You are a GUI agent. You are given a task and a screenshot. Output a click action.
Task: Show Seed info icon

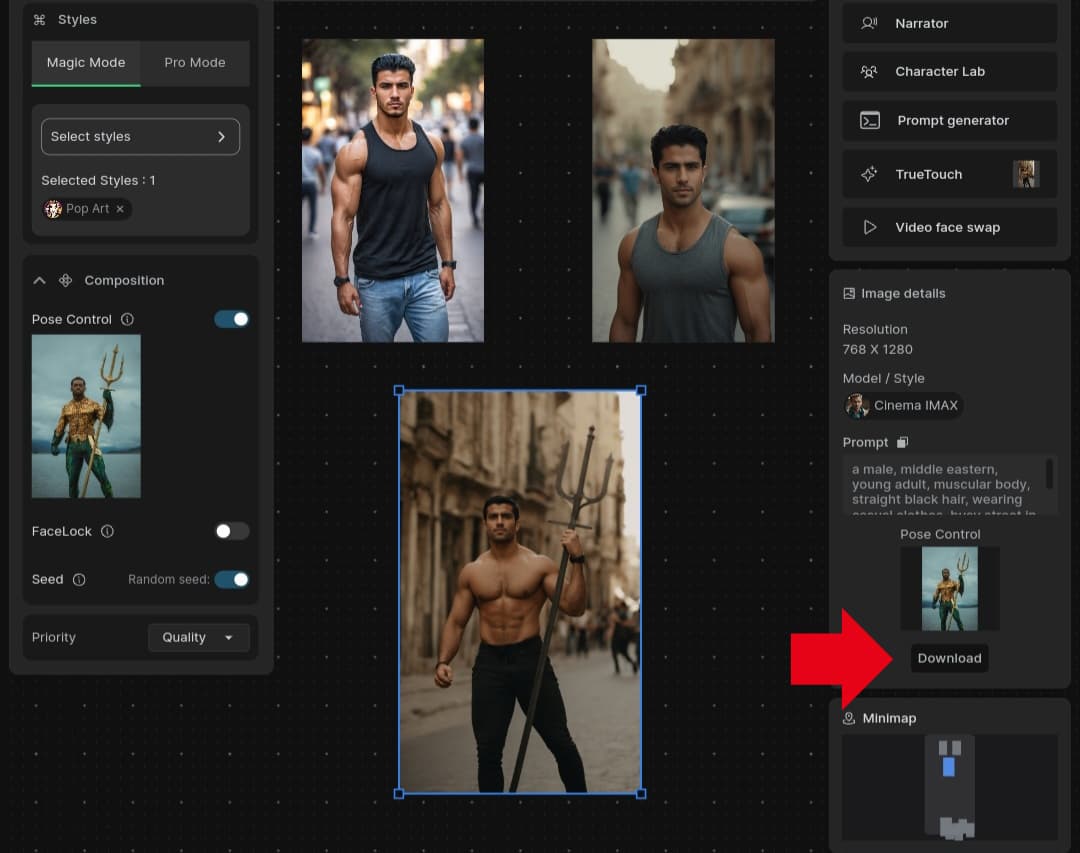[x=79, y=579]
